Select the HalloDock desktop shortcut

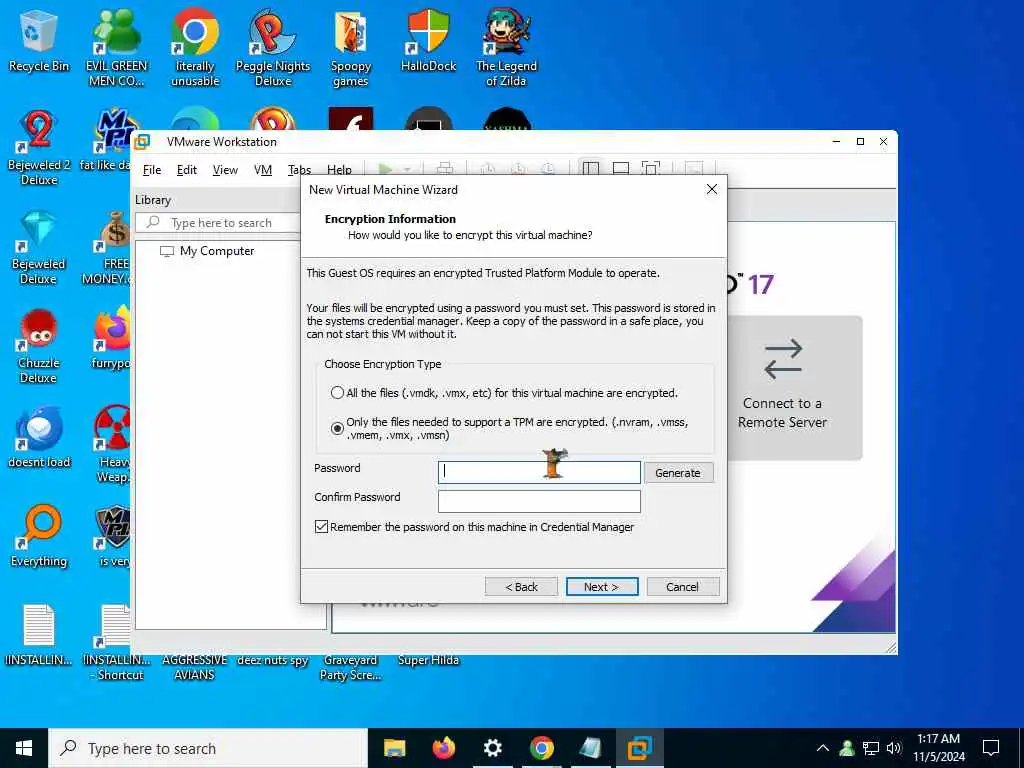(428, 40)
